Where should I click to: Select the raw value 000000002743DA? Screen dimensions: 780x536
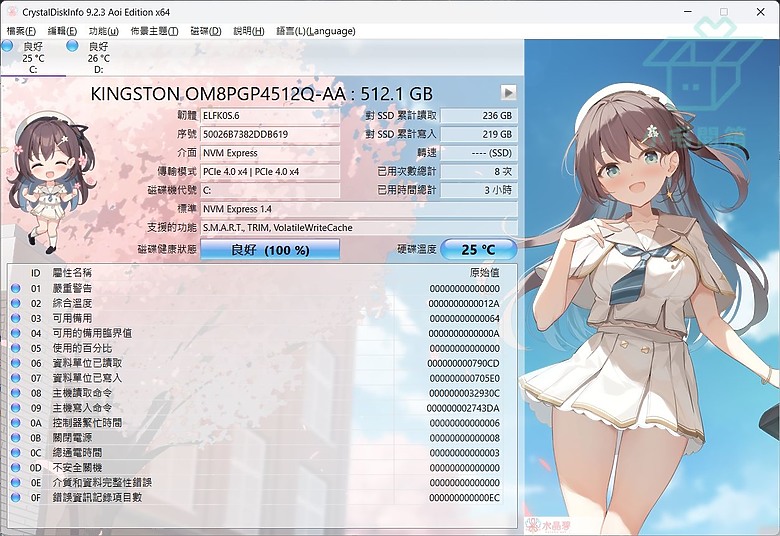coord(463,408)
